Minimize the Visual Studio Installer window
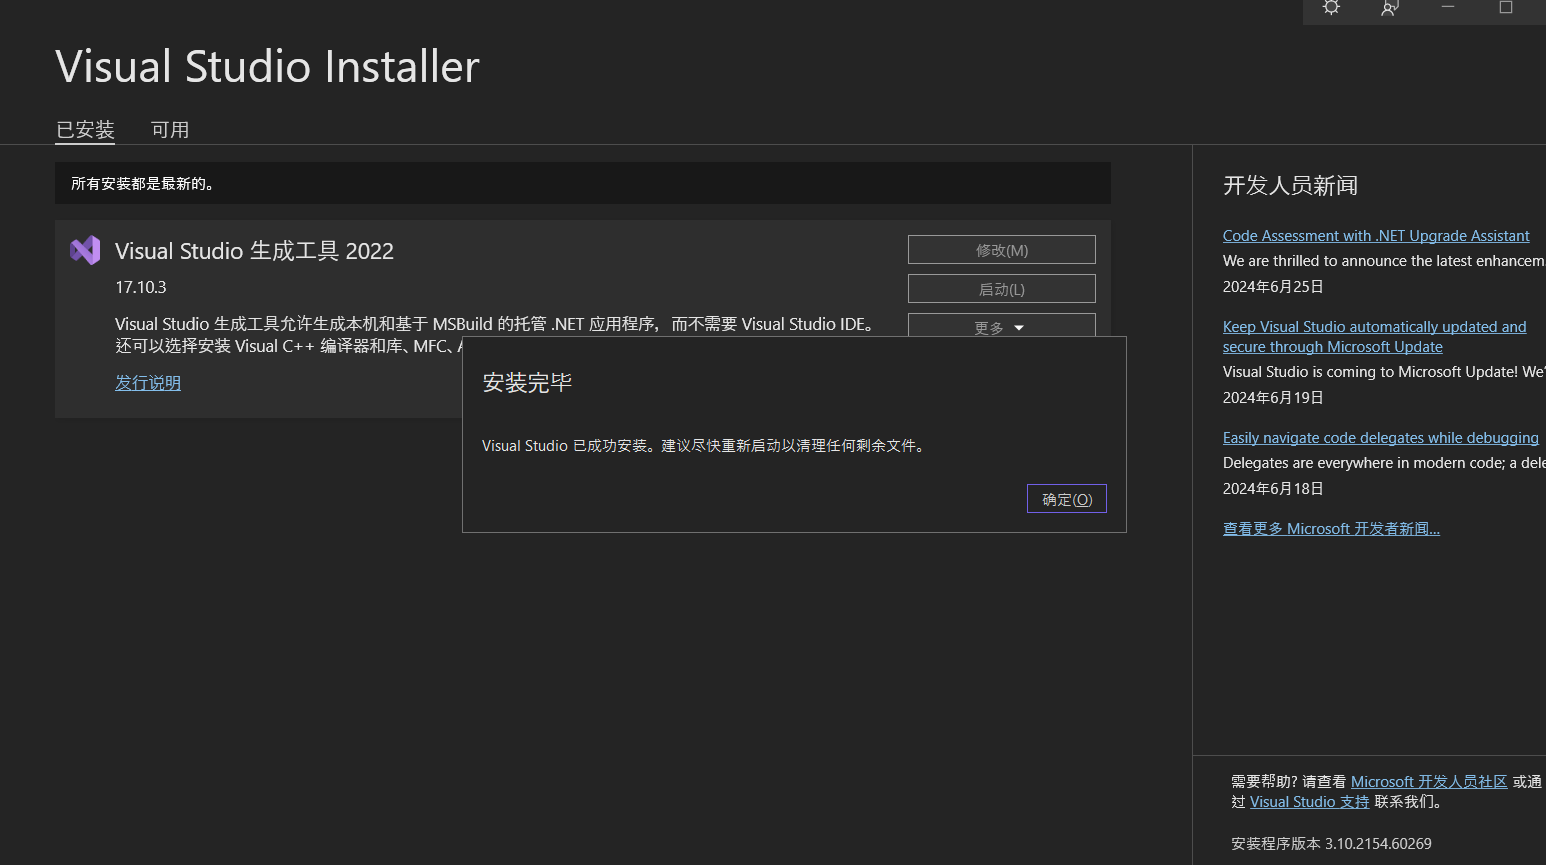The image size is (1546, 865). [1447, 8]
